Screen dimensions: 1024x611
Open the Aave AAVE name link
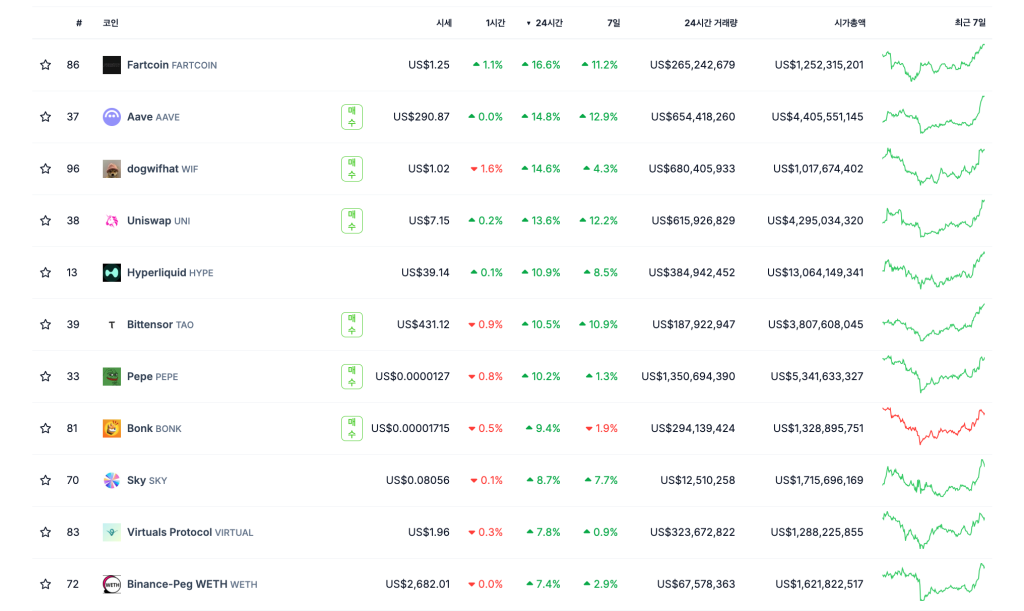coord(153,117)
